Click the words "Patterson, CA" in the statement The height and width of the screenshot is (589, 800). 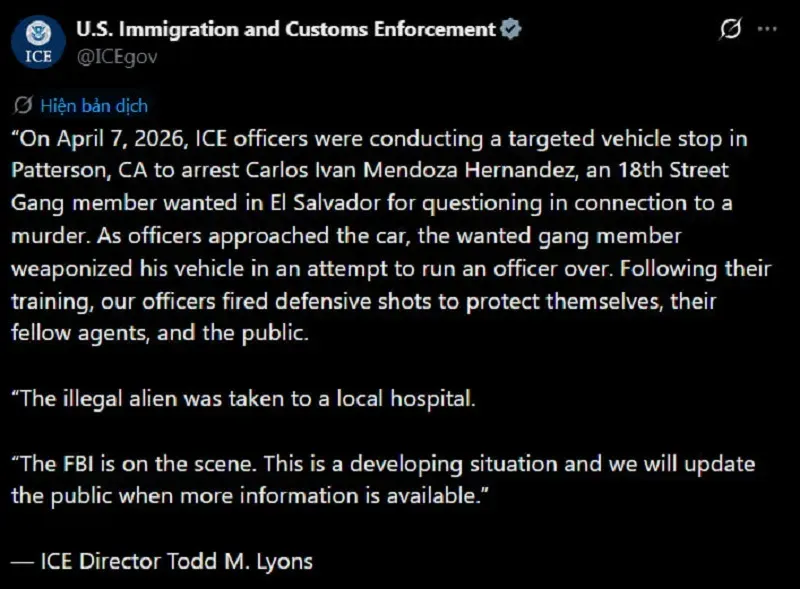click(68, 170)
